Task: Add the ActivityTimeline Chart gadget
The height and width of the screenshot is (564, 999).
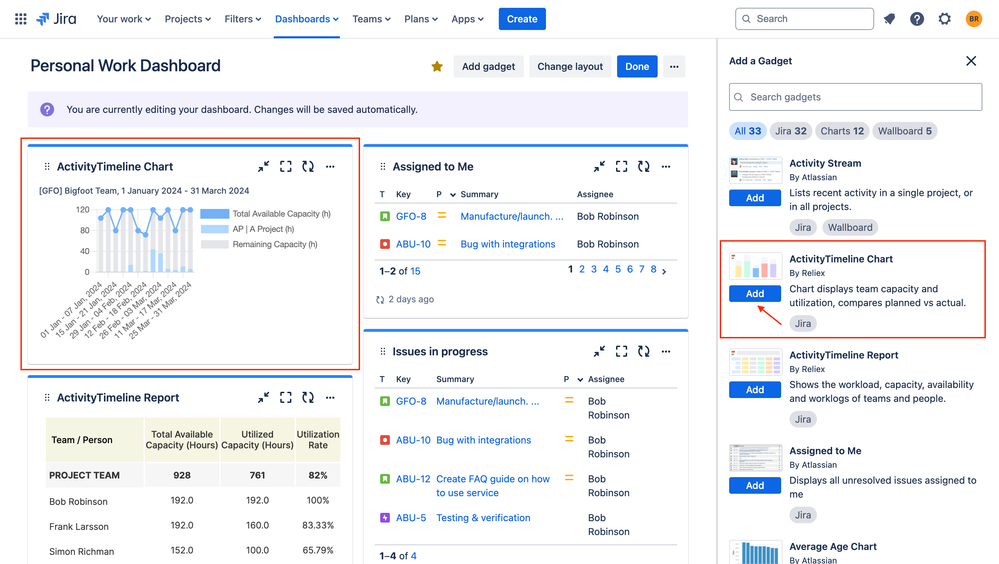Action: [755, 293]
